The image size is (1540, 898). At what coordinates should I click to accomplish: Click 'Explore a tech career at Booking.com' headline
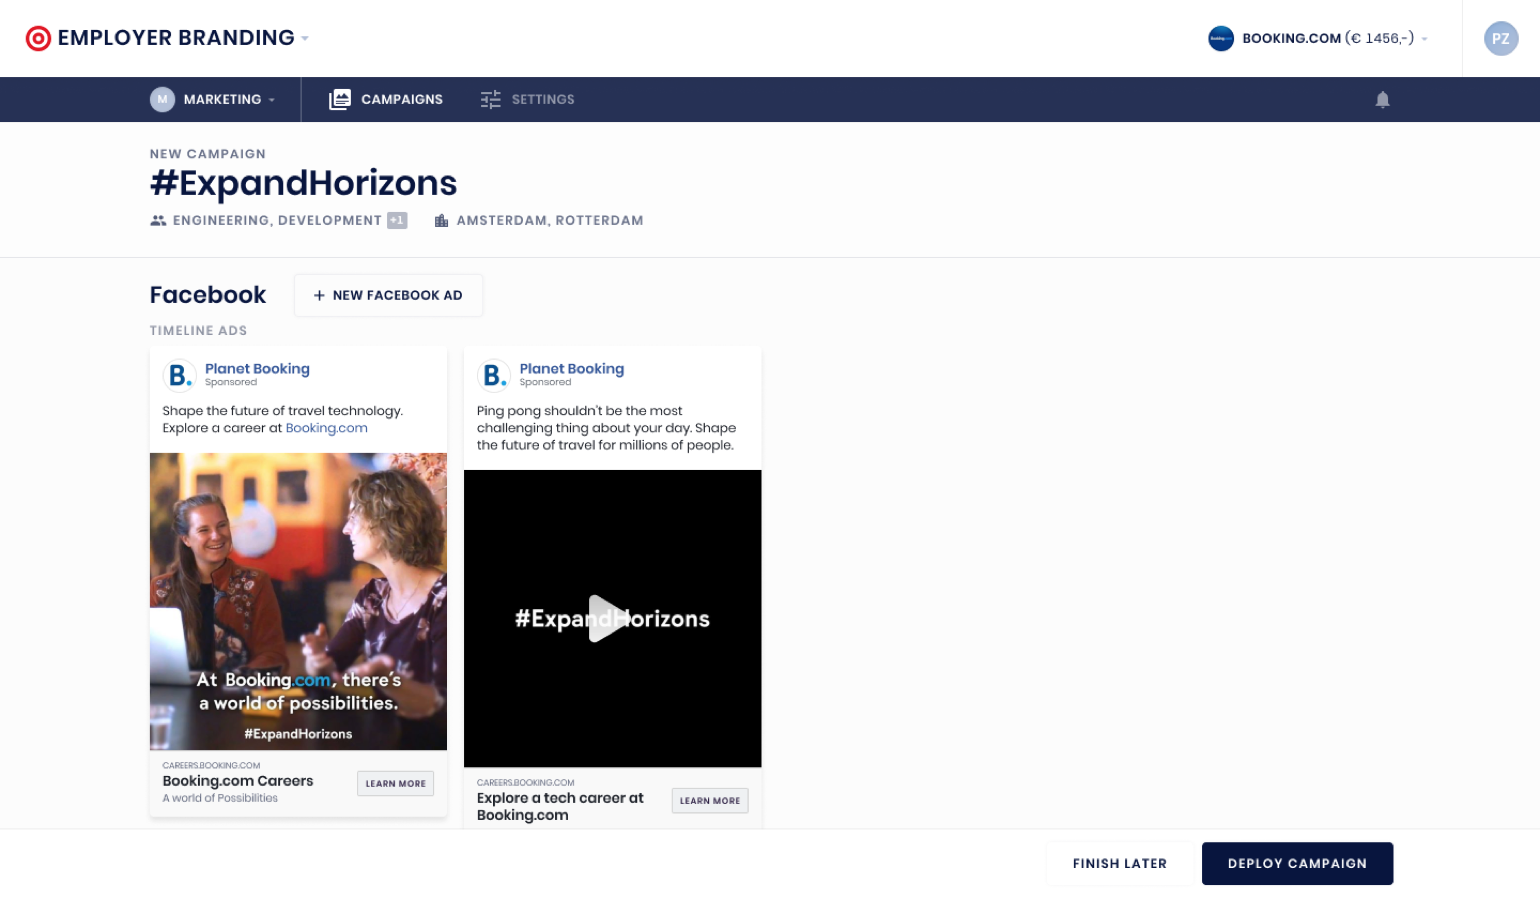click(560, 806)
